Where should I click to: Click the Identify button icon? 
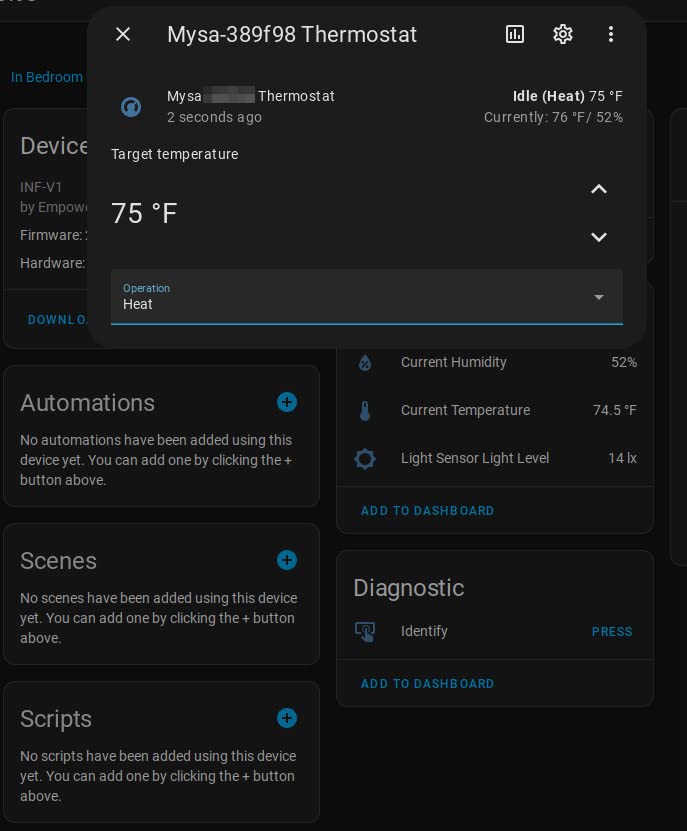coord(365,632)
